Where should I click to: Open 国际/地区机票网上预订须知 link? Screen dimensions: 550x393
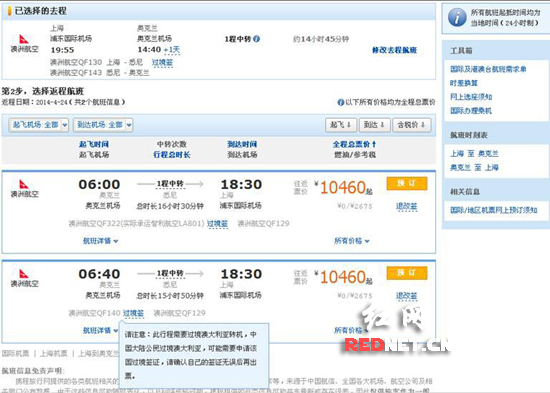coord(494,210)
